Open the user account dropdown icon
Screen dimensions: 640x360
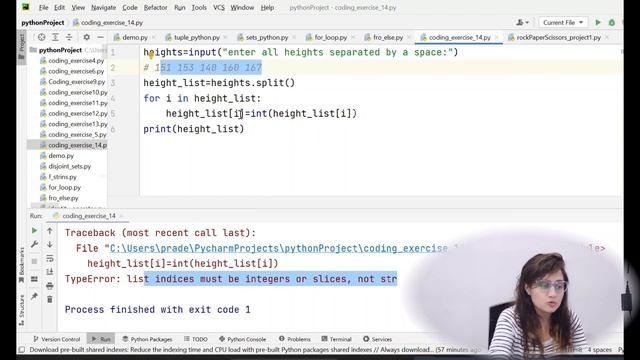(x=522, y=22)
